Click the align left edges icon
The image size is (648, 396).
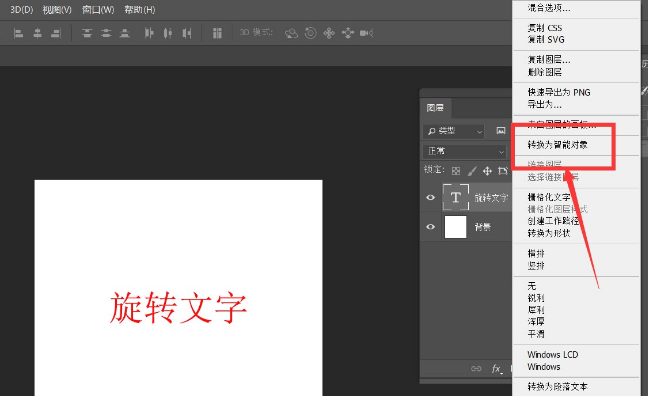coord(18,33)
